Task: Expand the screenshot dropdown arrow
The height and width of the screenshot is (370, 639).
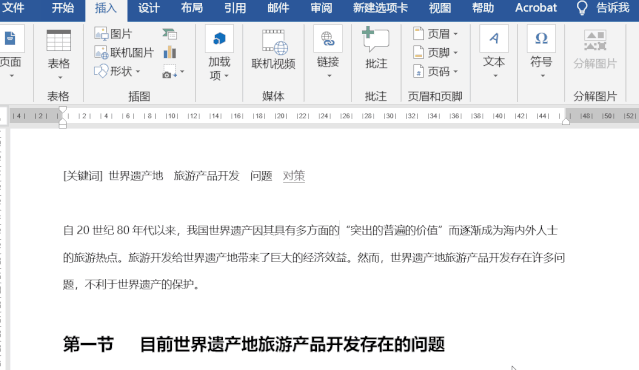Action: (182, 72)
